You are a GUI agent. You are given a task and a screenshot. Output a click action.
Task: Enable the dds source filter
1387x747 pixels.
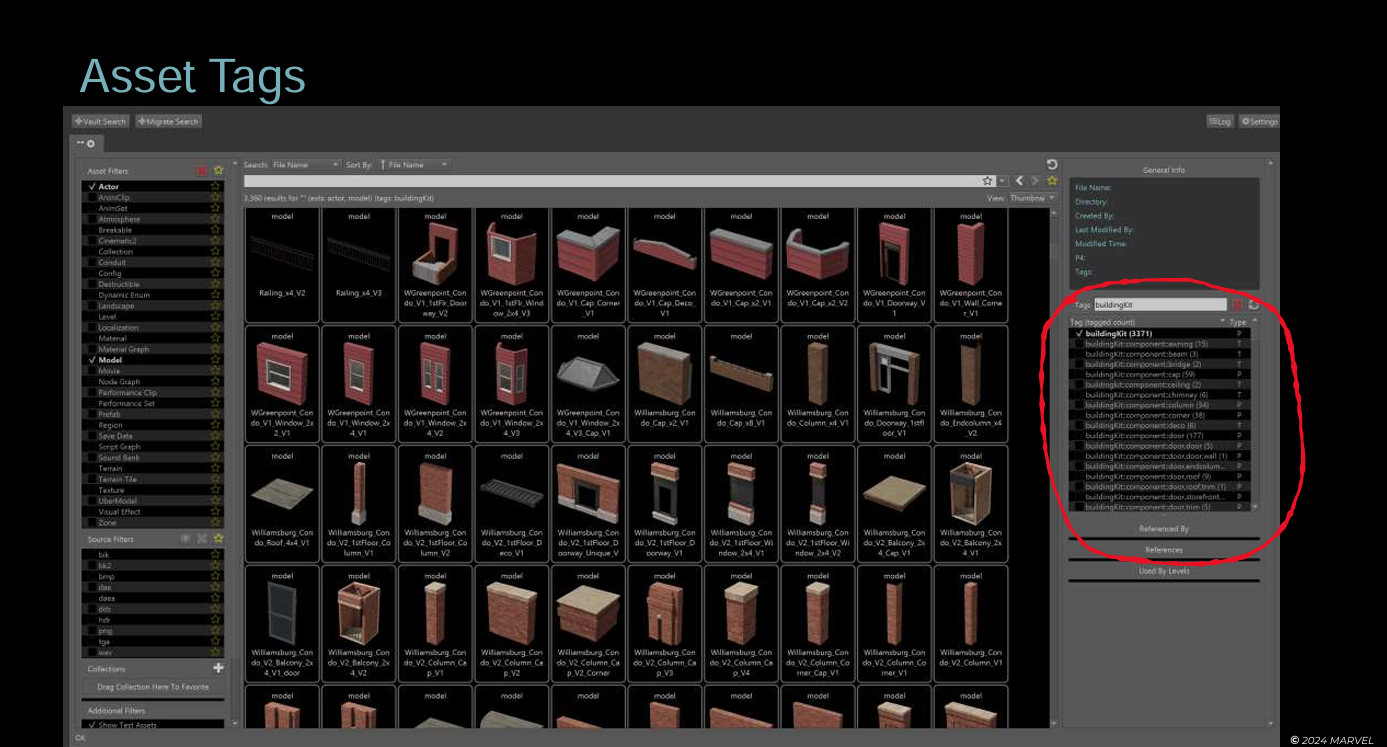click(x=91, y=608)
